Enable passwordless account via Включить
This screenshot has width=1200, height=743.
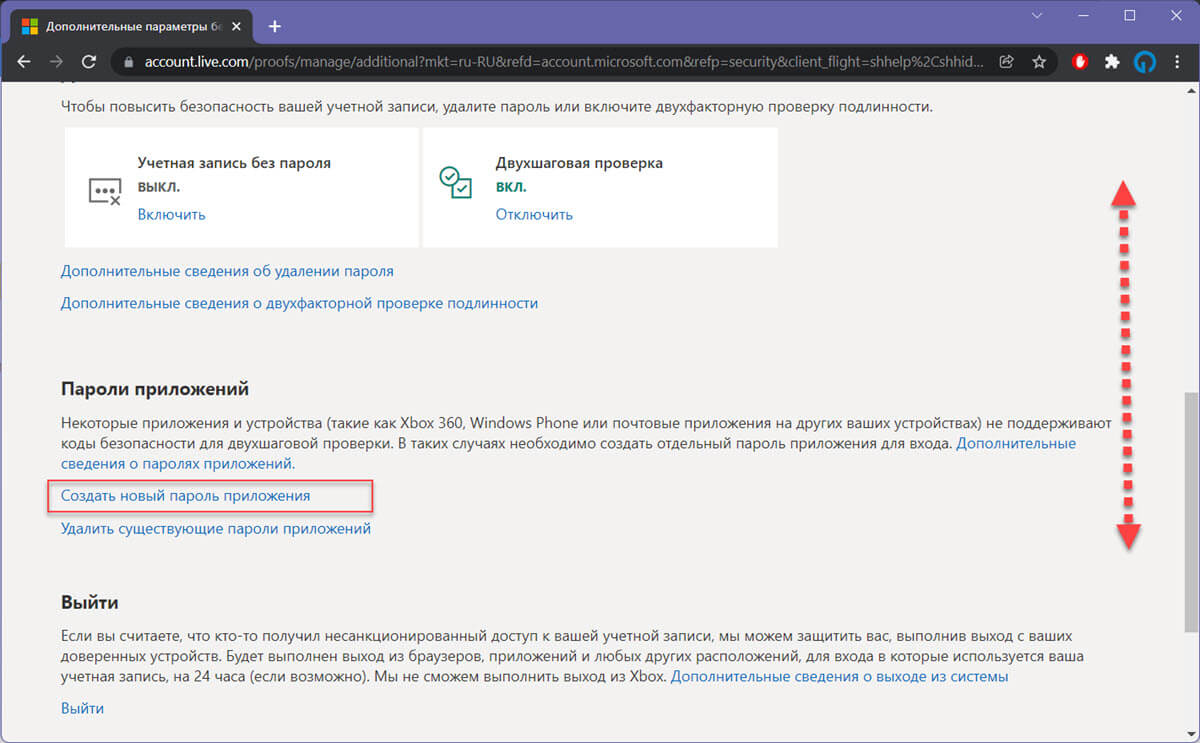[x=171, y=214]
